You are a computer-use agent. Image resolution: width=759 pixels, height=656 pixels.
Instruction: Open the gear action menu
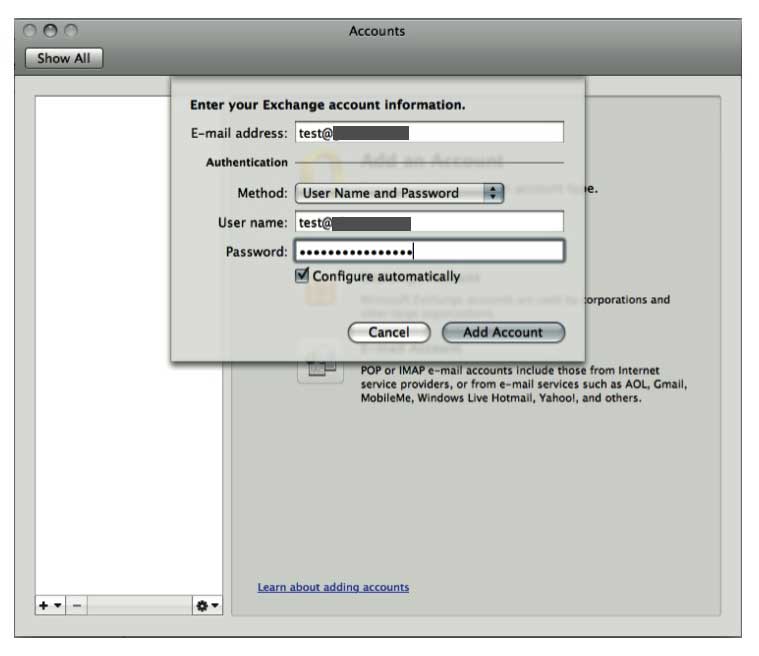pyautogui.click(x=207, y=606)
